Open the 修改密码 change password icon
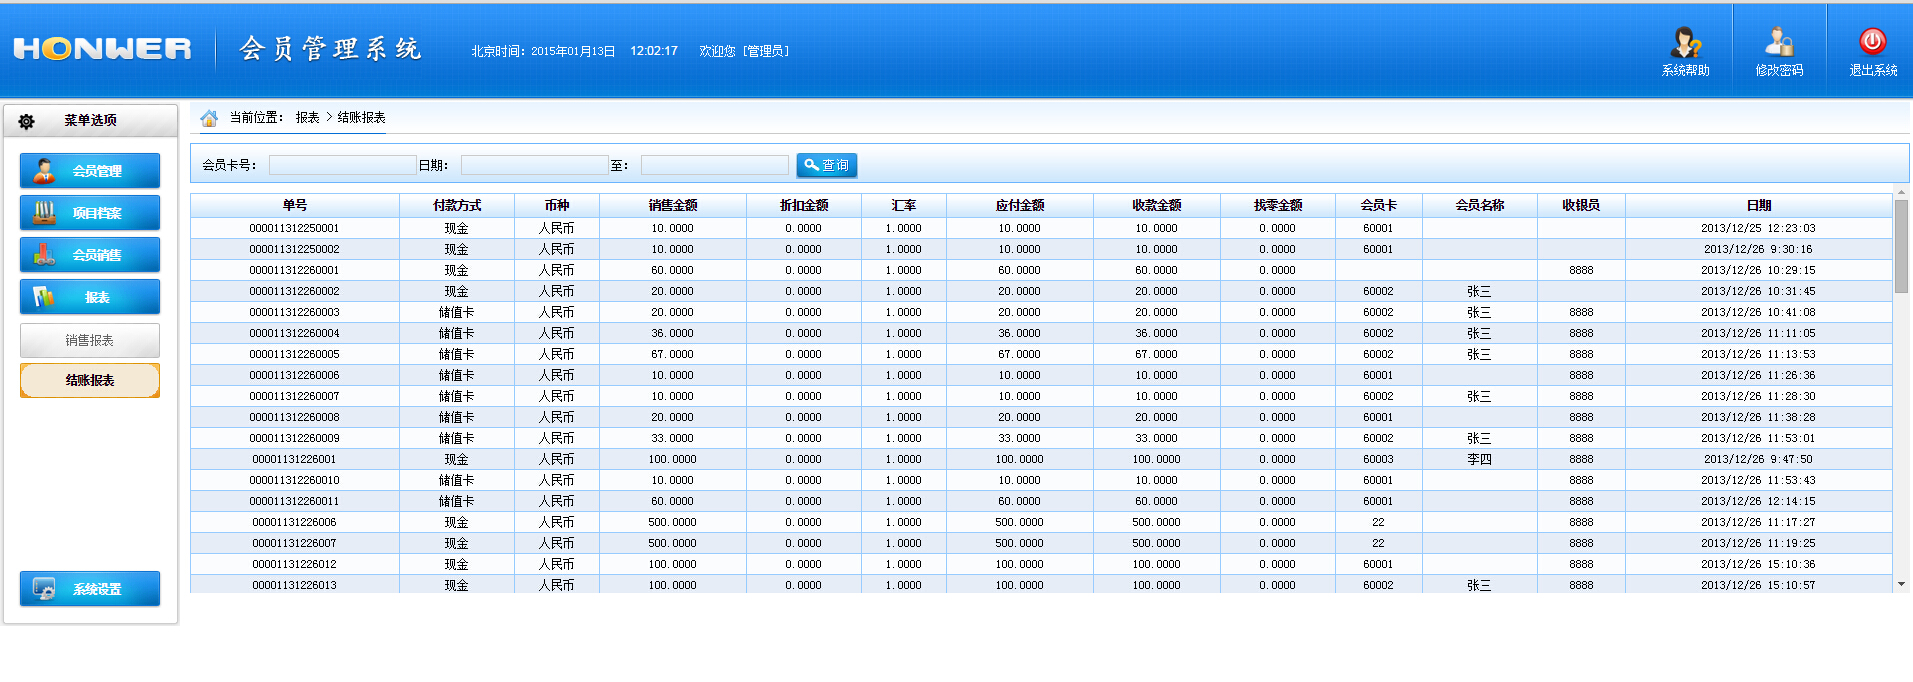Screen dimensions: 1913x682 [1779, 42]
